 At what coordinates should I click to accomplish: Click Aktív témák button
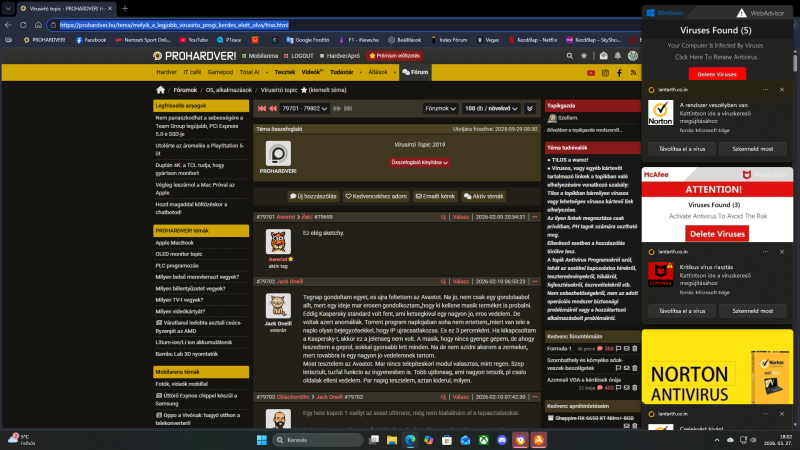pyautogui.click(x=484, y=196)
